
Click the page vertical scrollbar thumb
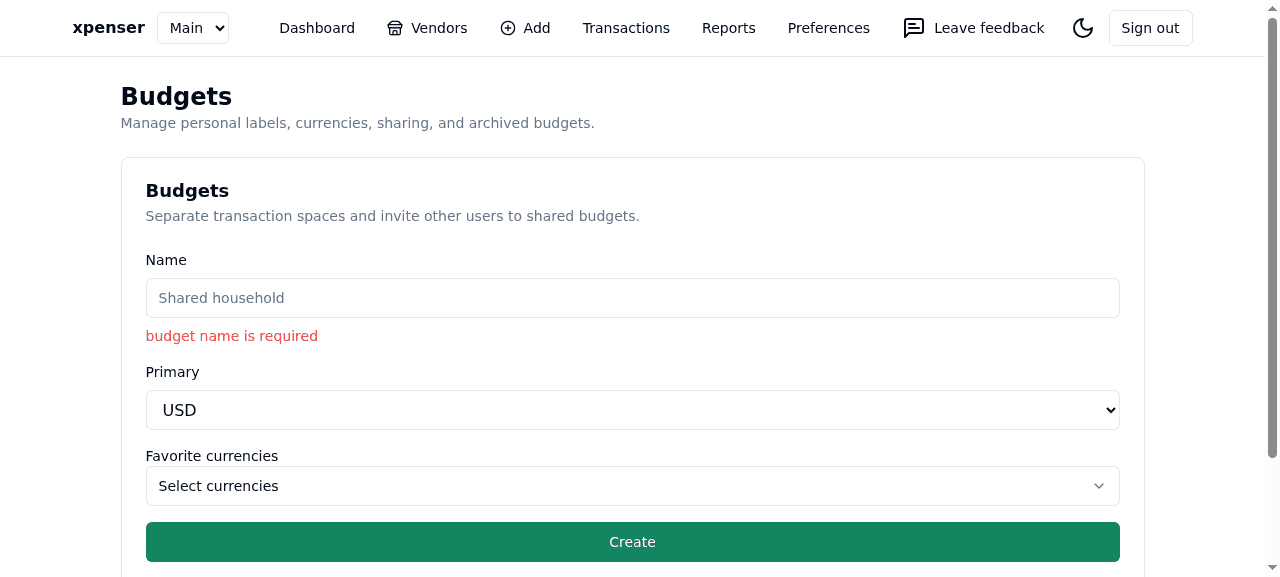[x=1272, y=238]
